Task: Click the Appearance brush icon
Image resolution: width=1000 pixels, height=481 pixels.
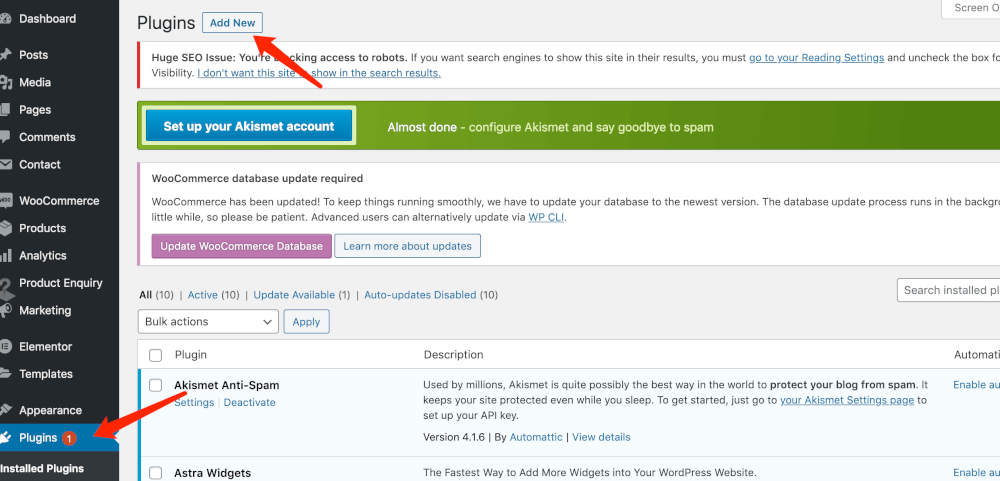Action: [5, 411]
